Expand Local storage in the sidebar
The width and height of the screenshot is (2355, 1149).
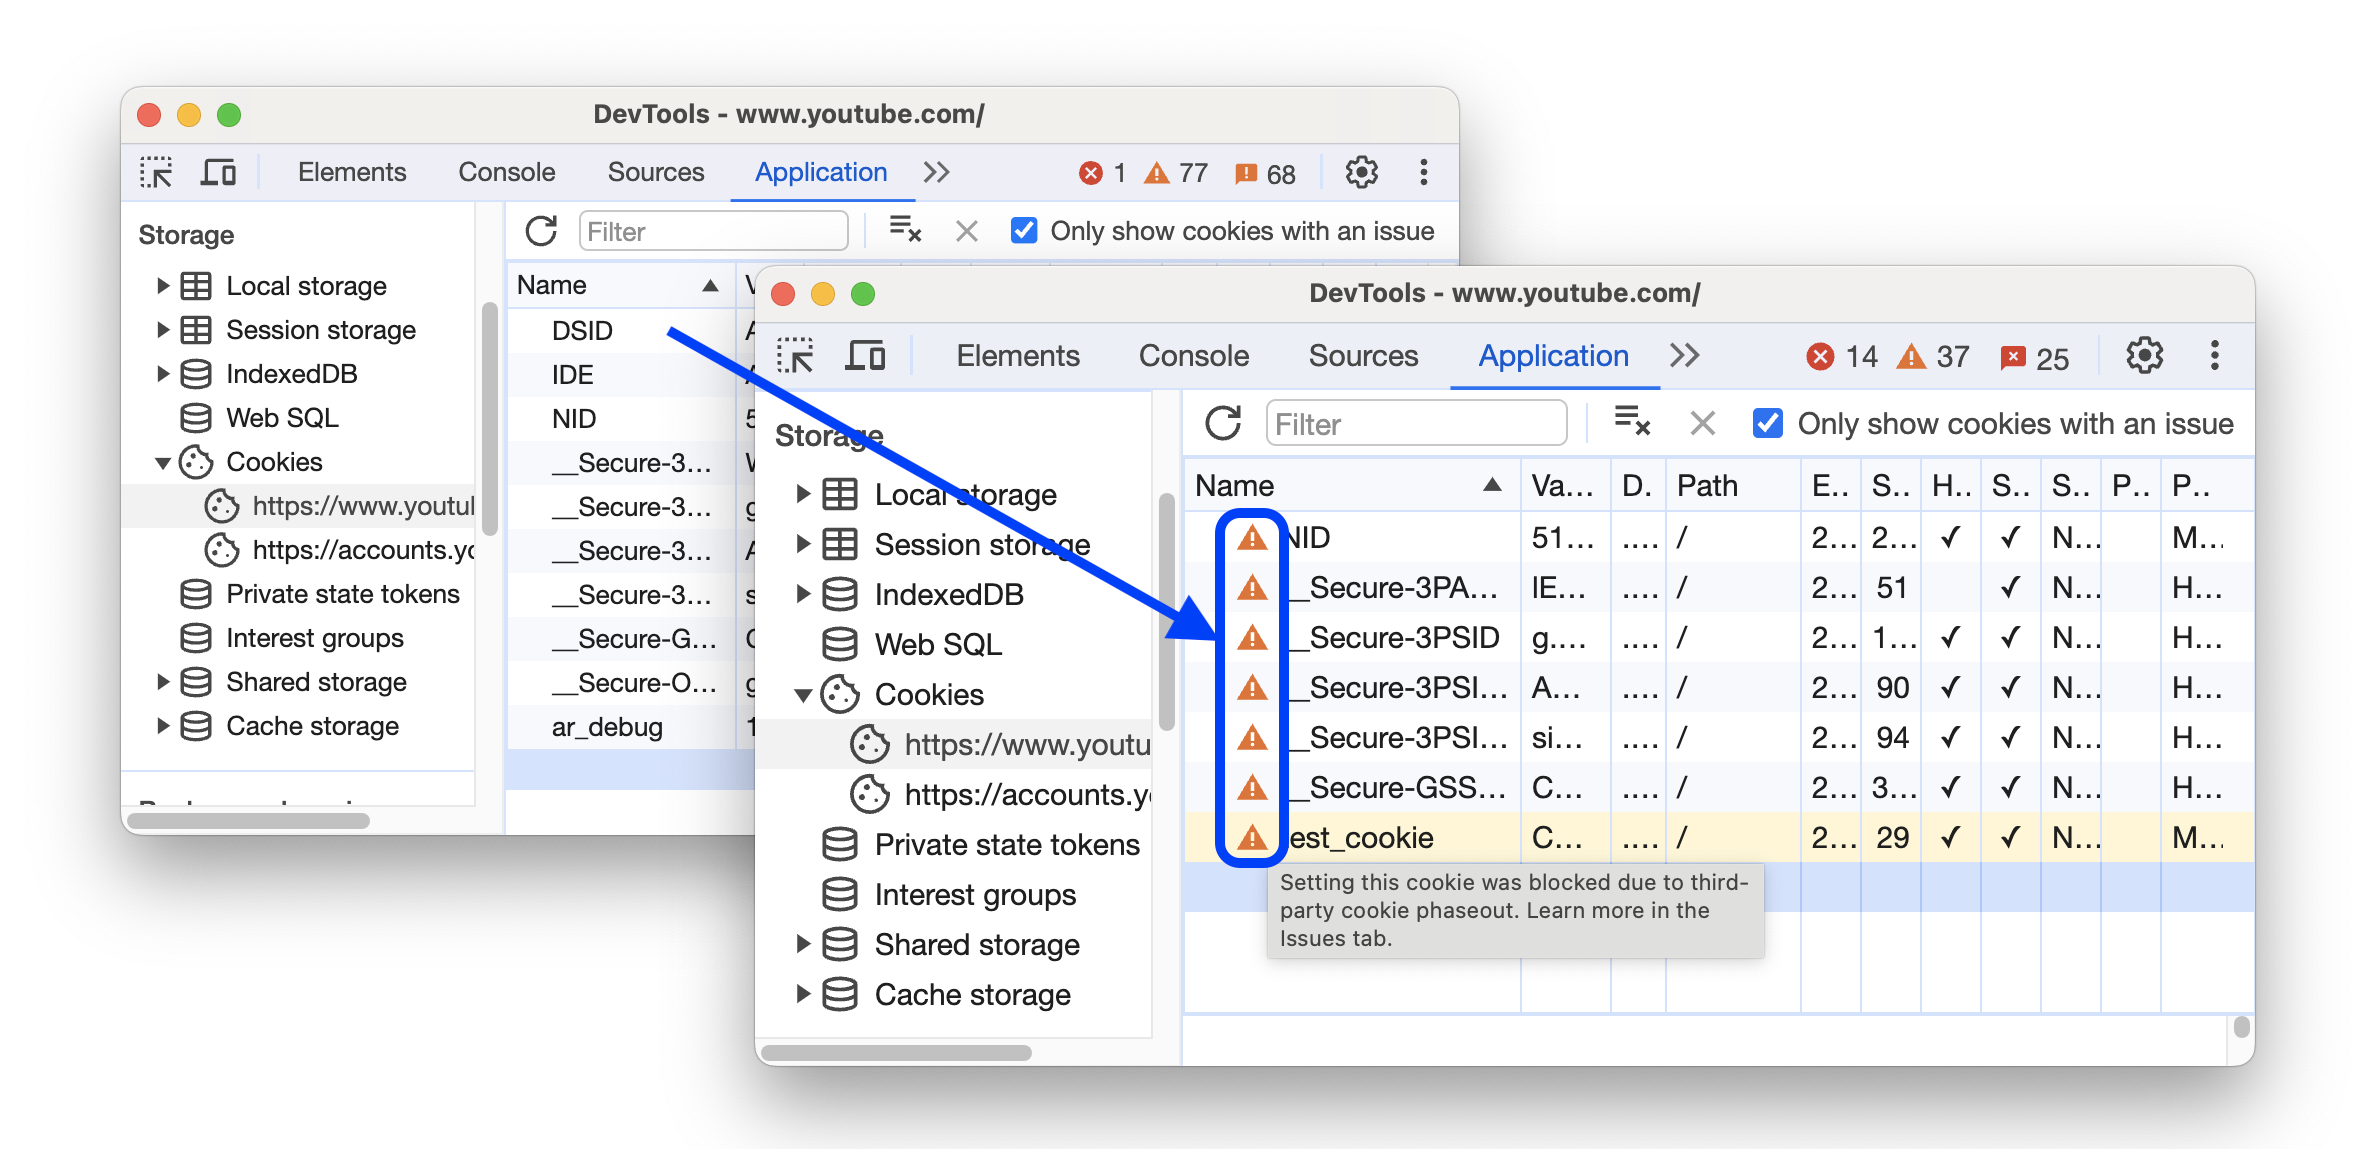pyautogui.click(x=798, y=493)
